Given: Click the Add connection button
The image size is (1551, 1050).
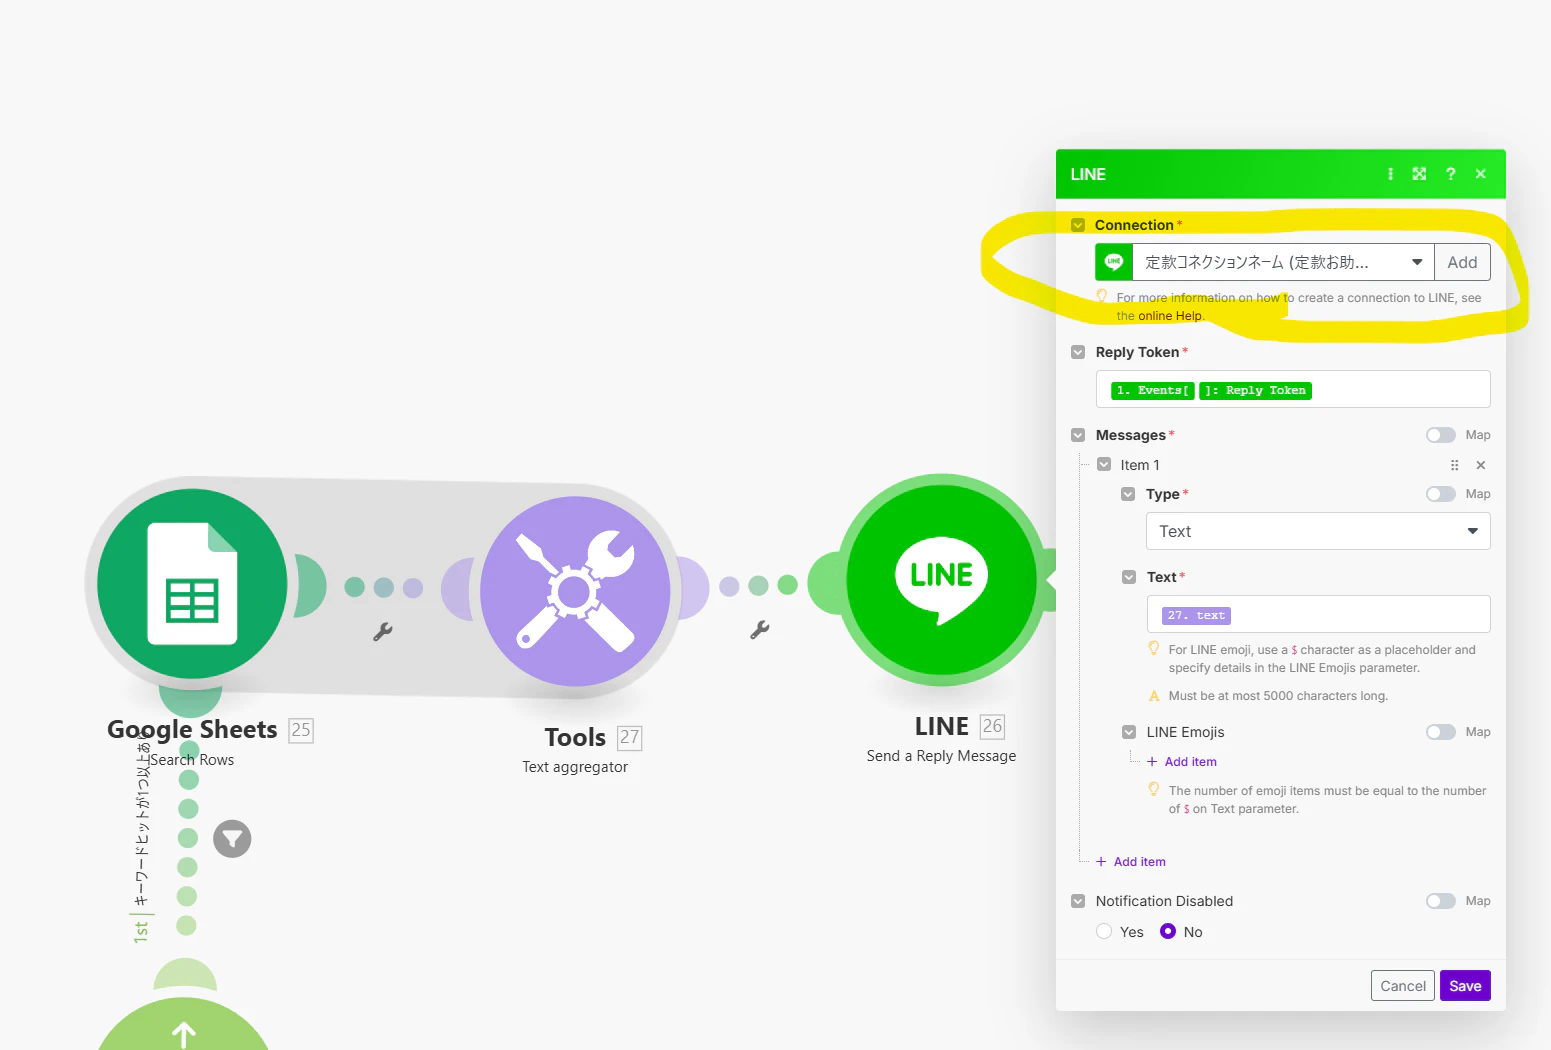Looking at the screenshot, I should pyautogui.click(x=1462, y=262).
